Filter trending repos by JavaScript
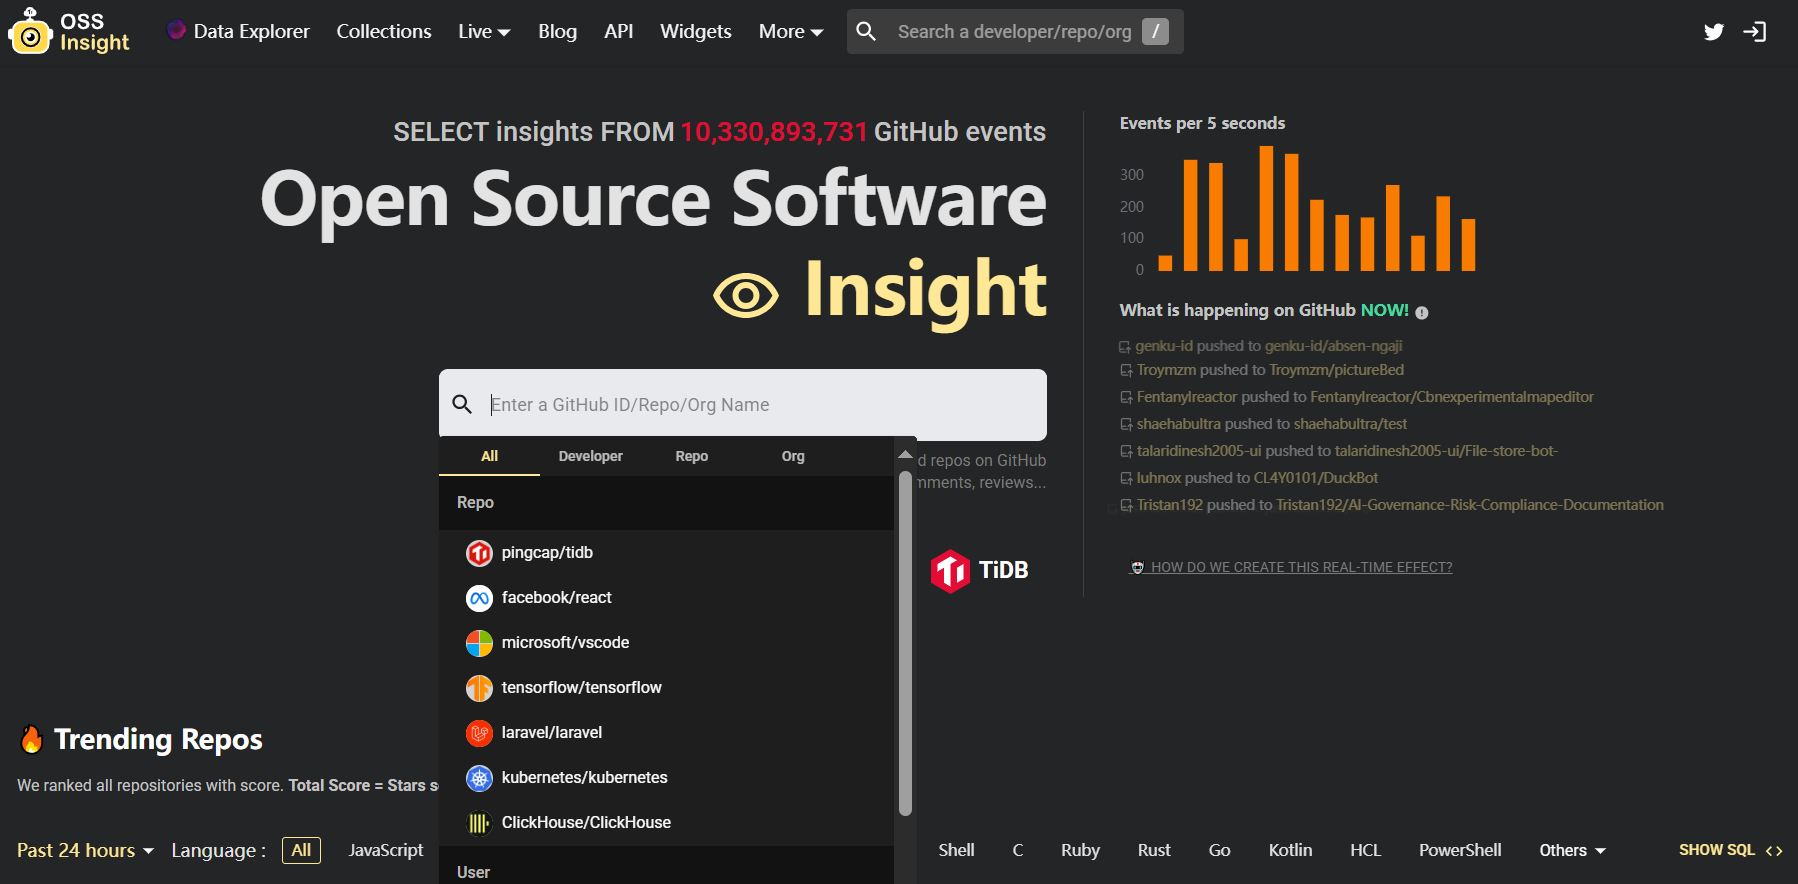Viewport: 1798px width, 884px height. 386,850
